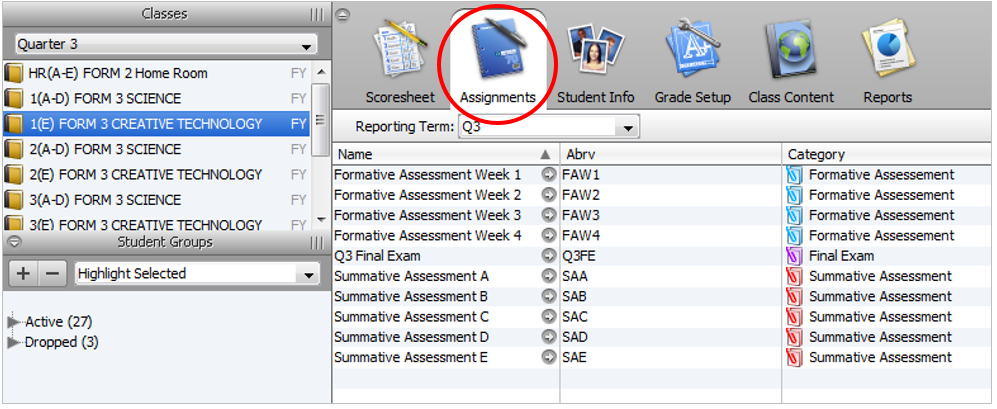Remove student group with minus button

(x=53, y=274)
